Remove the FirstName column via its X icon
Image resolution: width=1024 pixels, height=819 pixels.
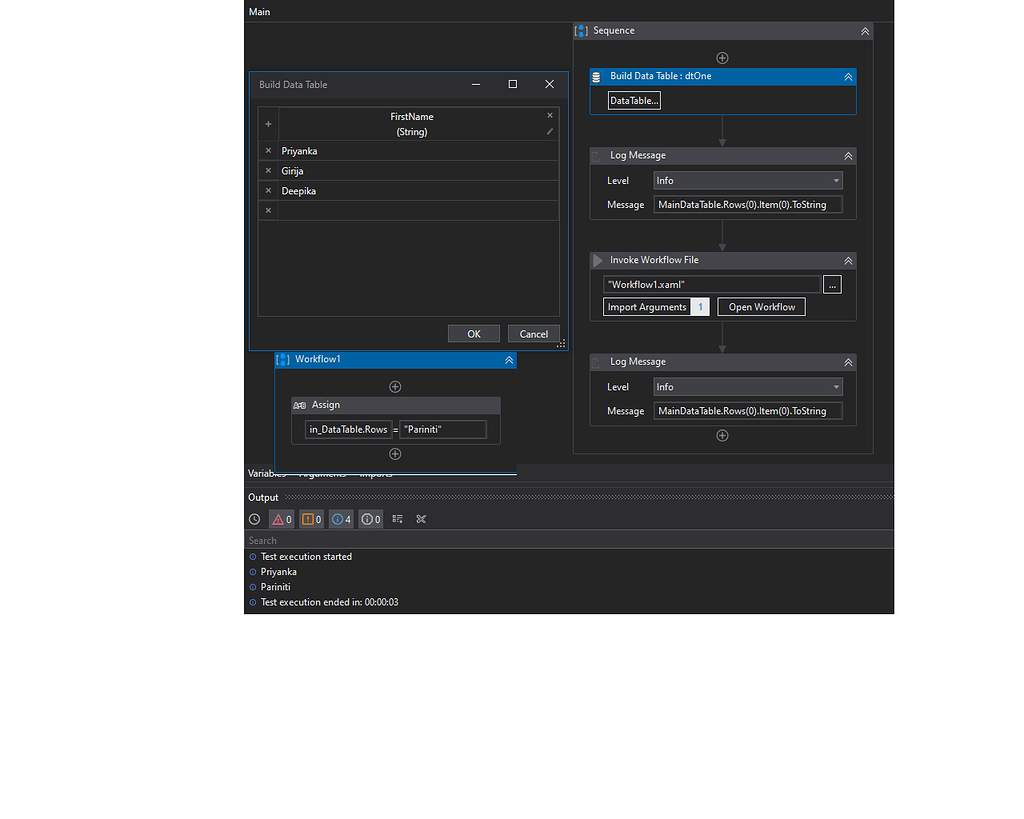pos(550,115)
